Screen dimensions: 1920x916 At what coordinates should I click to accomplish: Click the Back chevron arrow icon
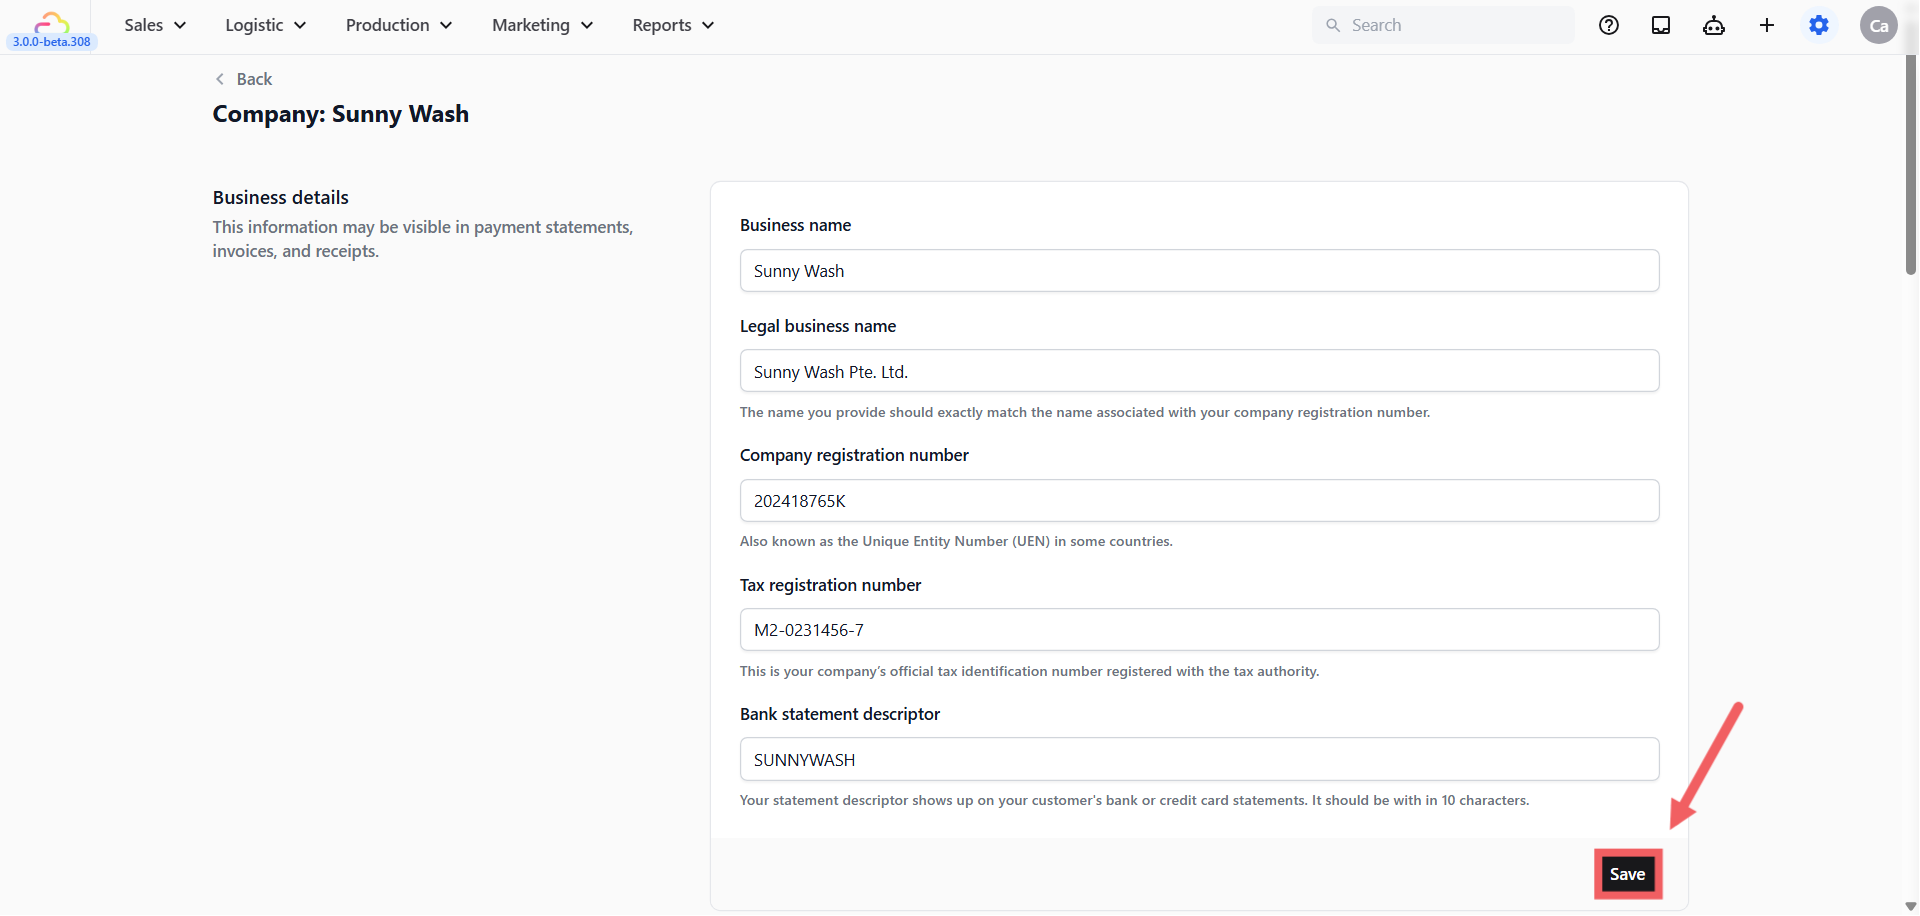(220, 79)
